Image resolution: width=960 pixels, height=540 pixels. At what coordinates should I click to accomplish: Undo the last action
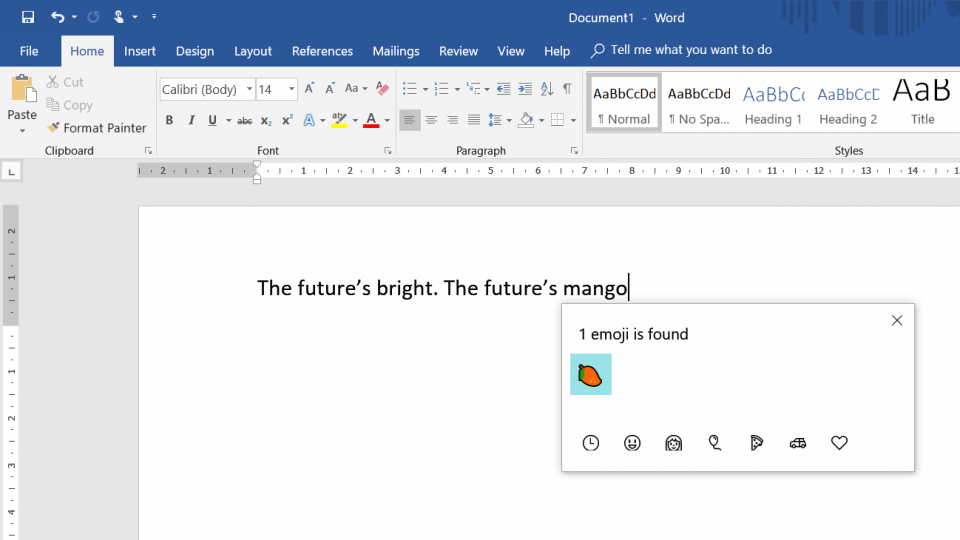pos(58,17)
